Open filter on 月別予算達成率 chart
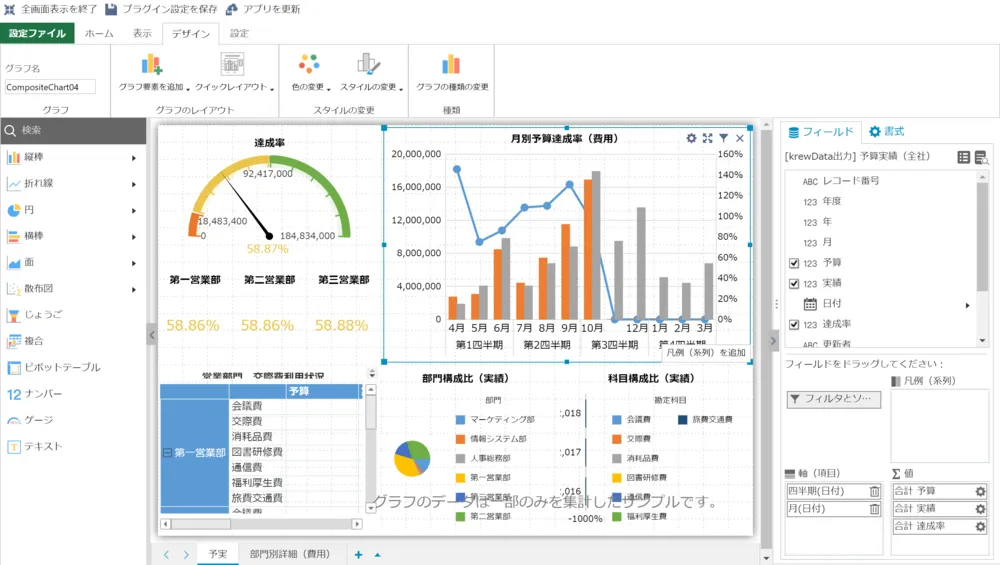The width and height of the screenshot is (1000, 565). (x=724, y=138)
